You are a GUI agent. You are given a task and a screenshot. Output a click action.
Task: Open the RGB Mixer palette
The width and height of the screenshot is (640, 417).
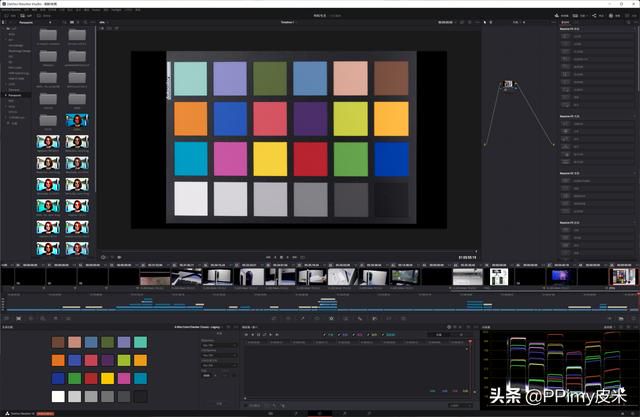[x=56, y=318]
